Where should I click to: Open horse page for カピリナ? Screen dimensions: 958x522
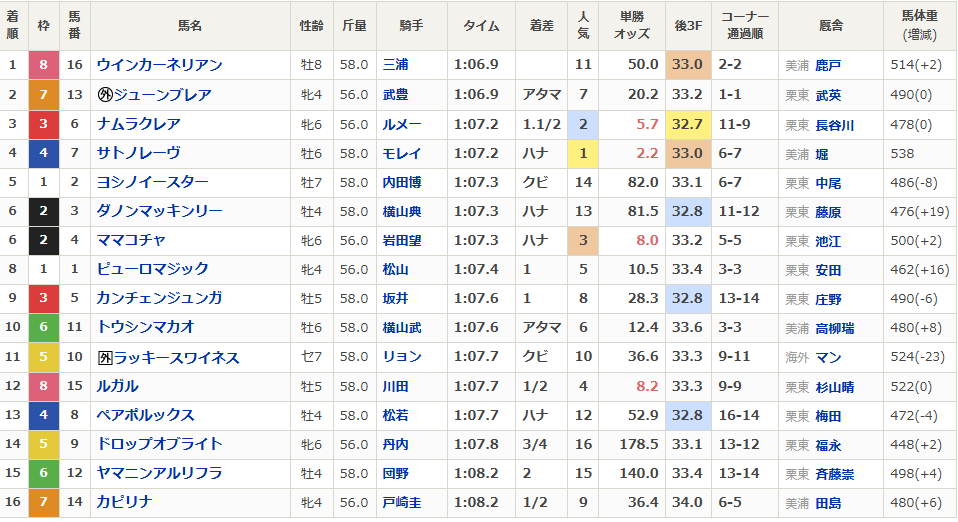(x=125, y=503)
